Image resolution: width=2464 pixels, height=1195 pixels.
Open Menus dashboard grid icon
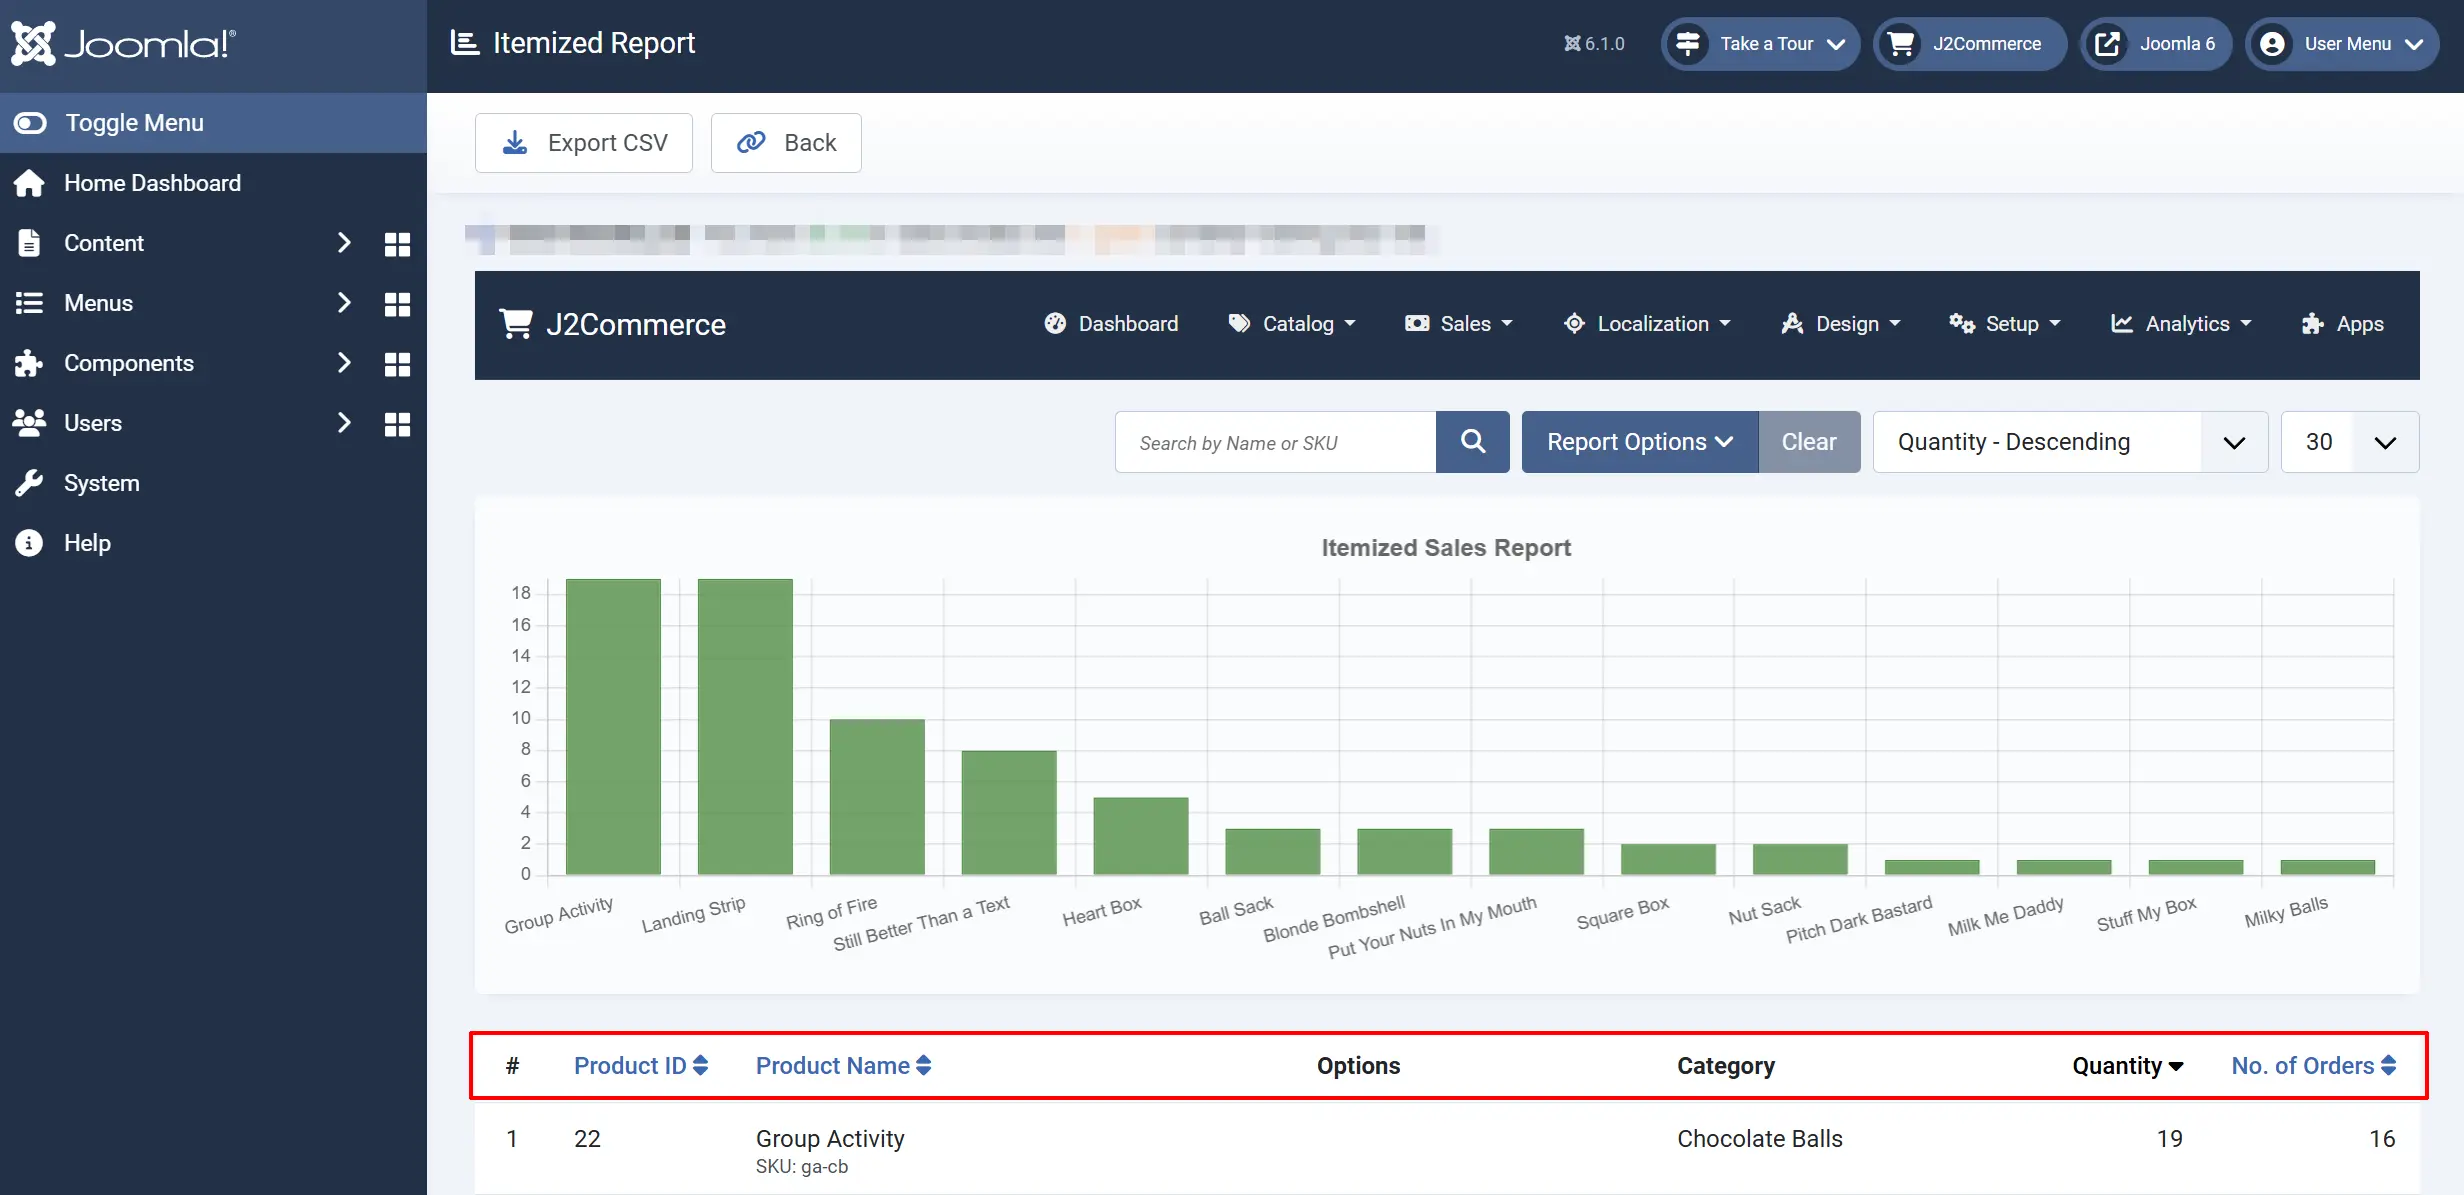pos(397,304)
